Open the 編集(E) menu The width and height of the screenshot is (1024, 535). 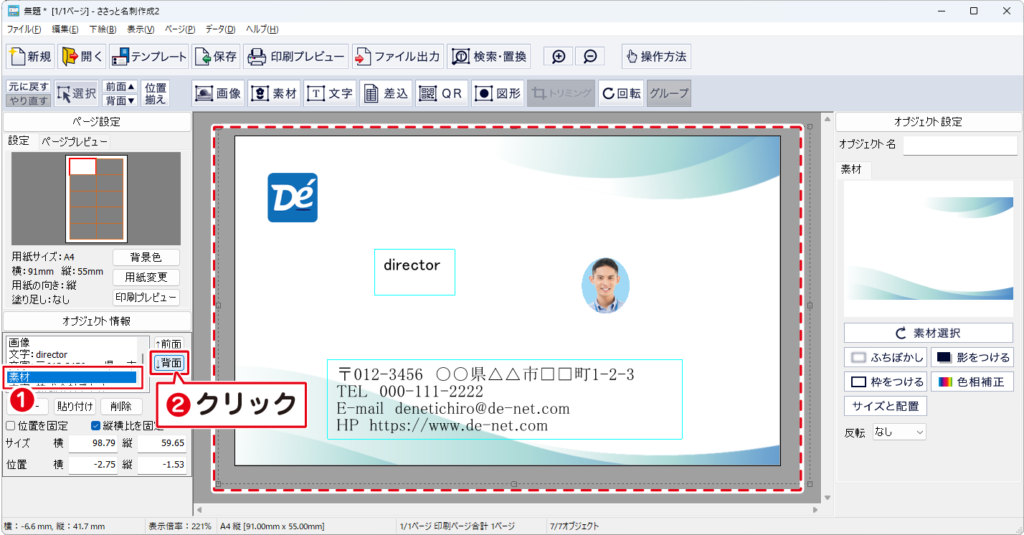(65, 29)
